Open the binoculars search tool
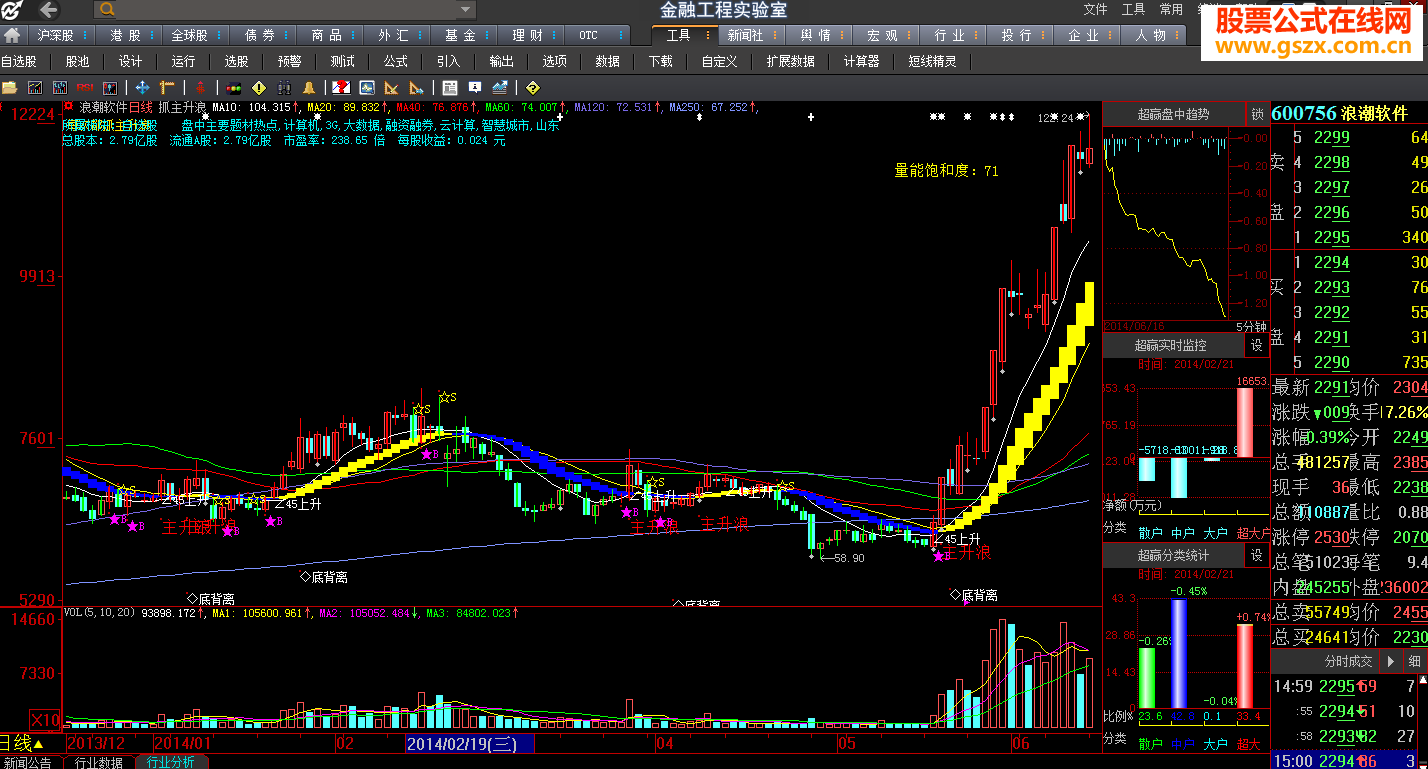The width and height of the screenshot is (1428, 769). coord(284,88)
